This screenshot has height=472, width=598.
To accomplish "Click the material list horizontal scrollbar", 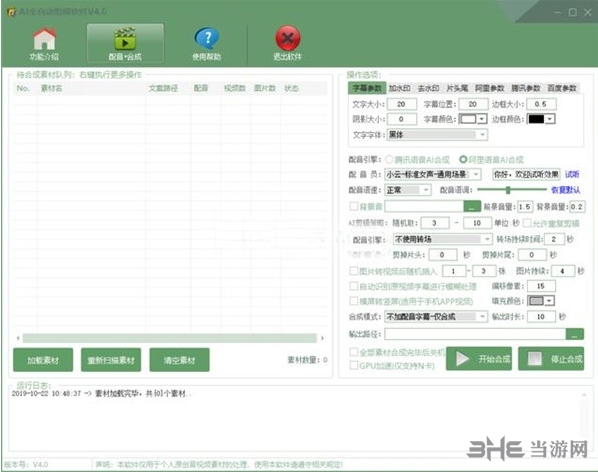I will [x=169, y=338].
